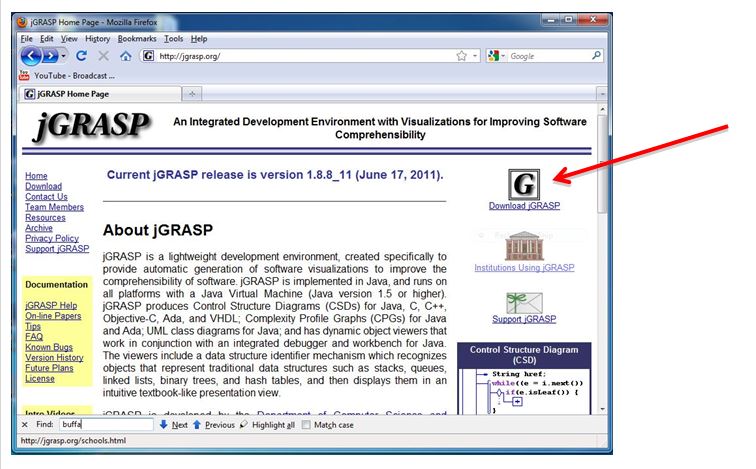Click the page vertical scrollbar
This screenshot has width=756, height=469.
601,300
